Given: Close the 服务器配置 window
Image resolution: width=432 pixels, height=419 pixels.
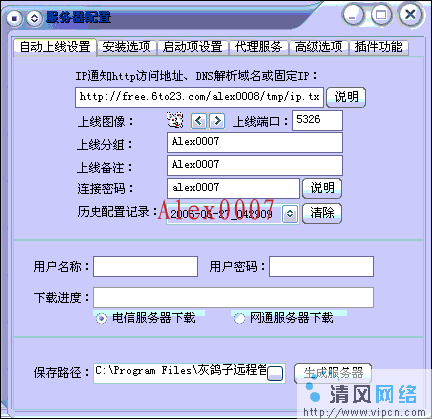Looking at the screenshot, I should tap(411, 14).
